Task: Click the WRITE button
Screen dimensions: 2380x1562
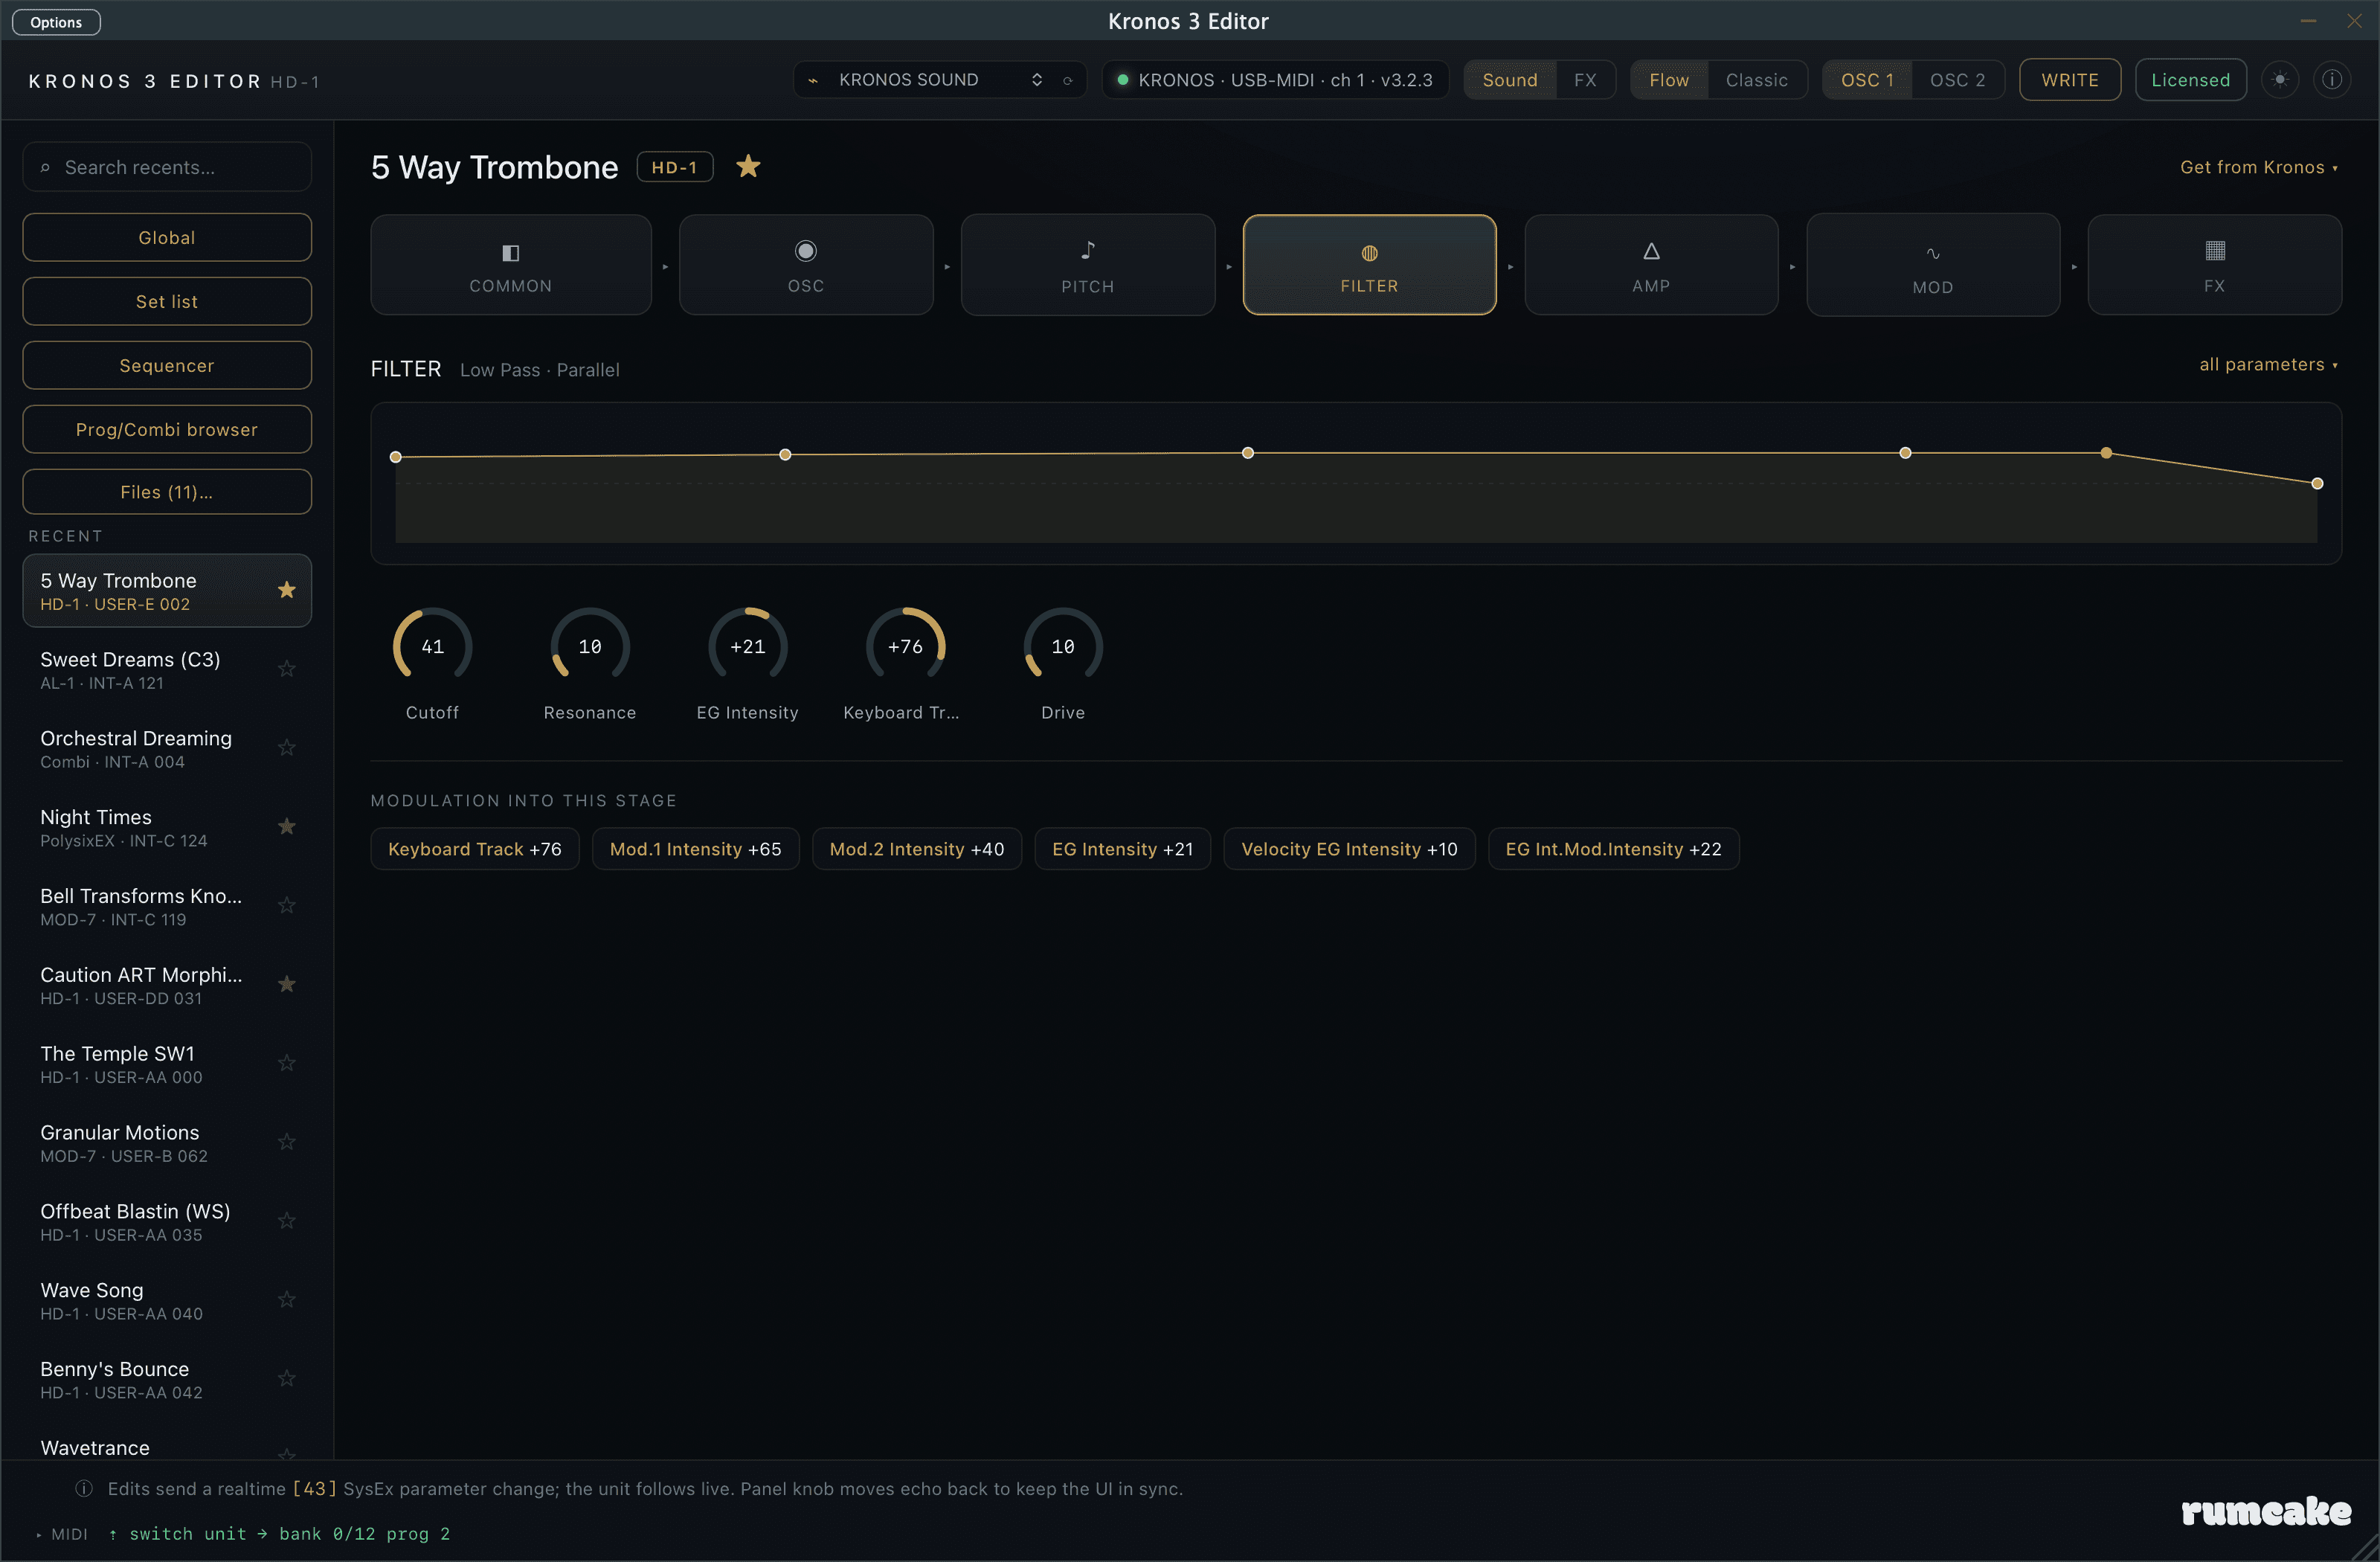Action: [2070, 80]
